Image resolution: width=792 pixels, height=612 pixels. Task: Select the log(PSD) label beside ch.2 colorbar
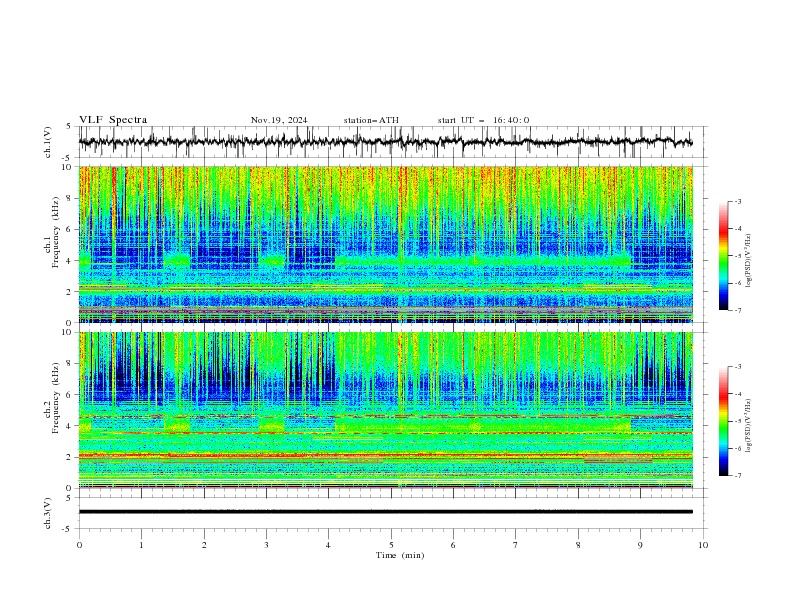pos(749,425)
